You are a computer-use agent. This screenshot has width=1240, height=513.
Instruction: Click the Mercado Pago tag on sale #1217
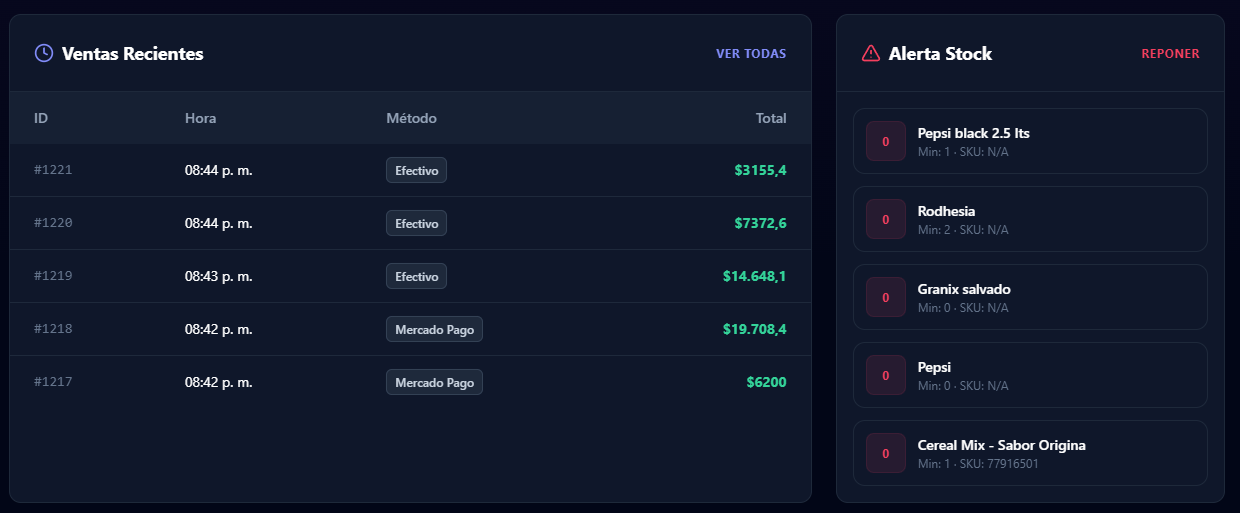point(434,382)
